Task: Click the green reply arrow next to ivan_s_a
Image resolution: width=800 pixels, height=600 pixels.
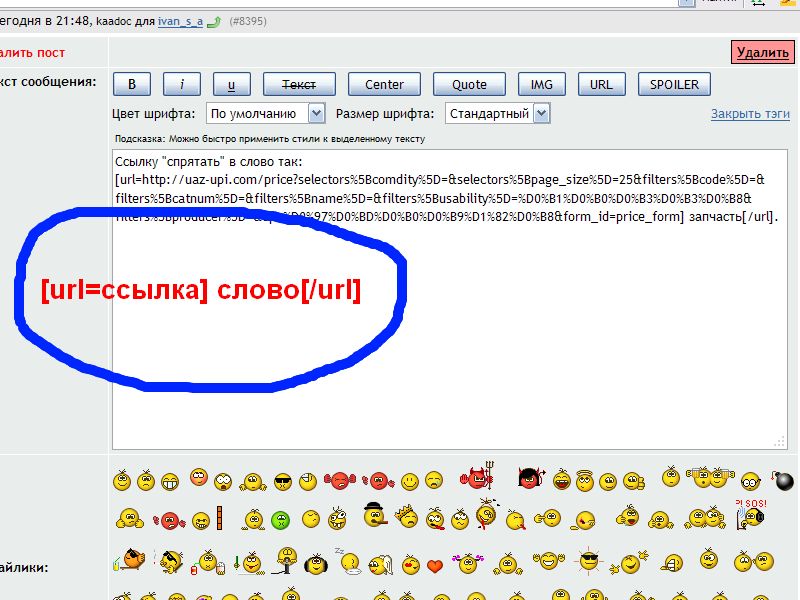Action: 213,20
